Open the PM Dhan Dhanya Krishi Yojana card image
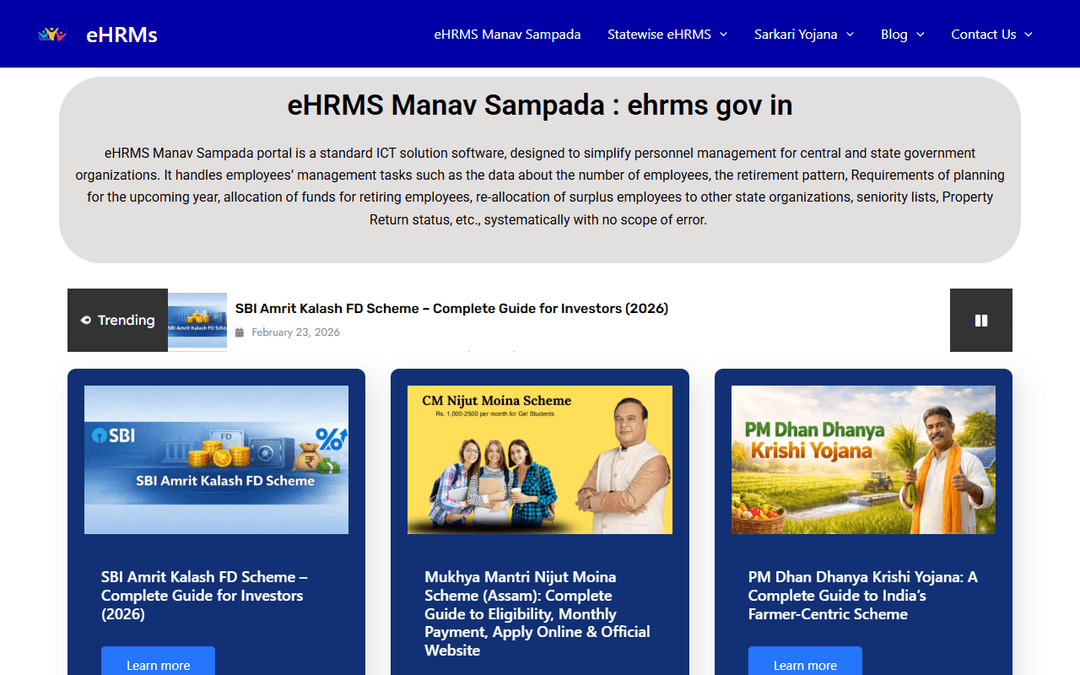Viewport: 1080px width, 675px height. [863, 459]
